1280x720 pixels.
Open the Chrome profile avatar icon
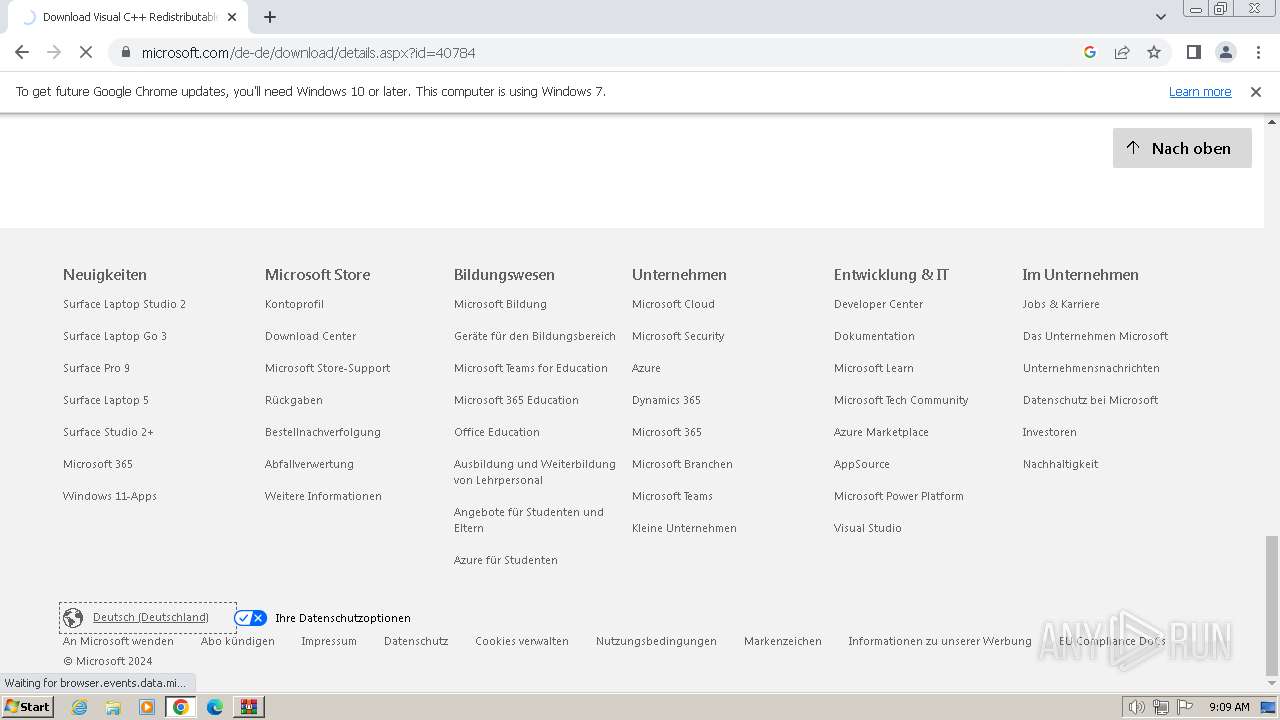[x=1225, y=52]
